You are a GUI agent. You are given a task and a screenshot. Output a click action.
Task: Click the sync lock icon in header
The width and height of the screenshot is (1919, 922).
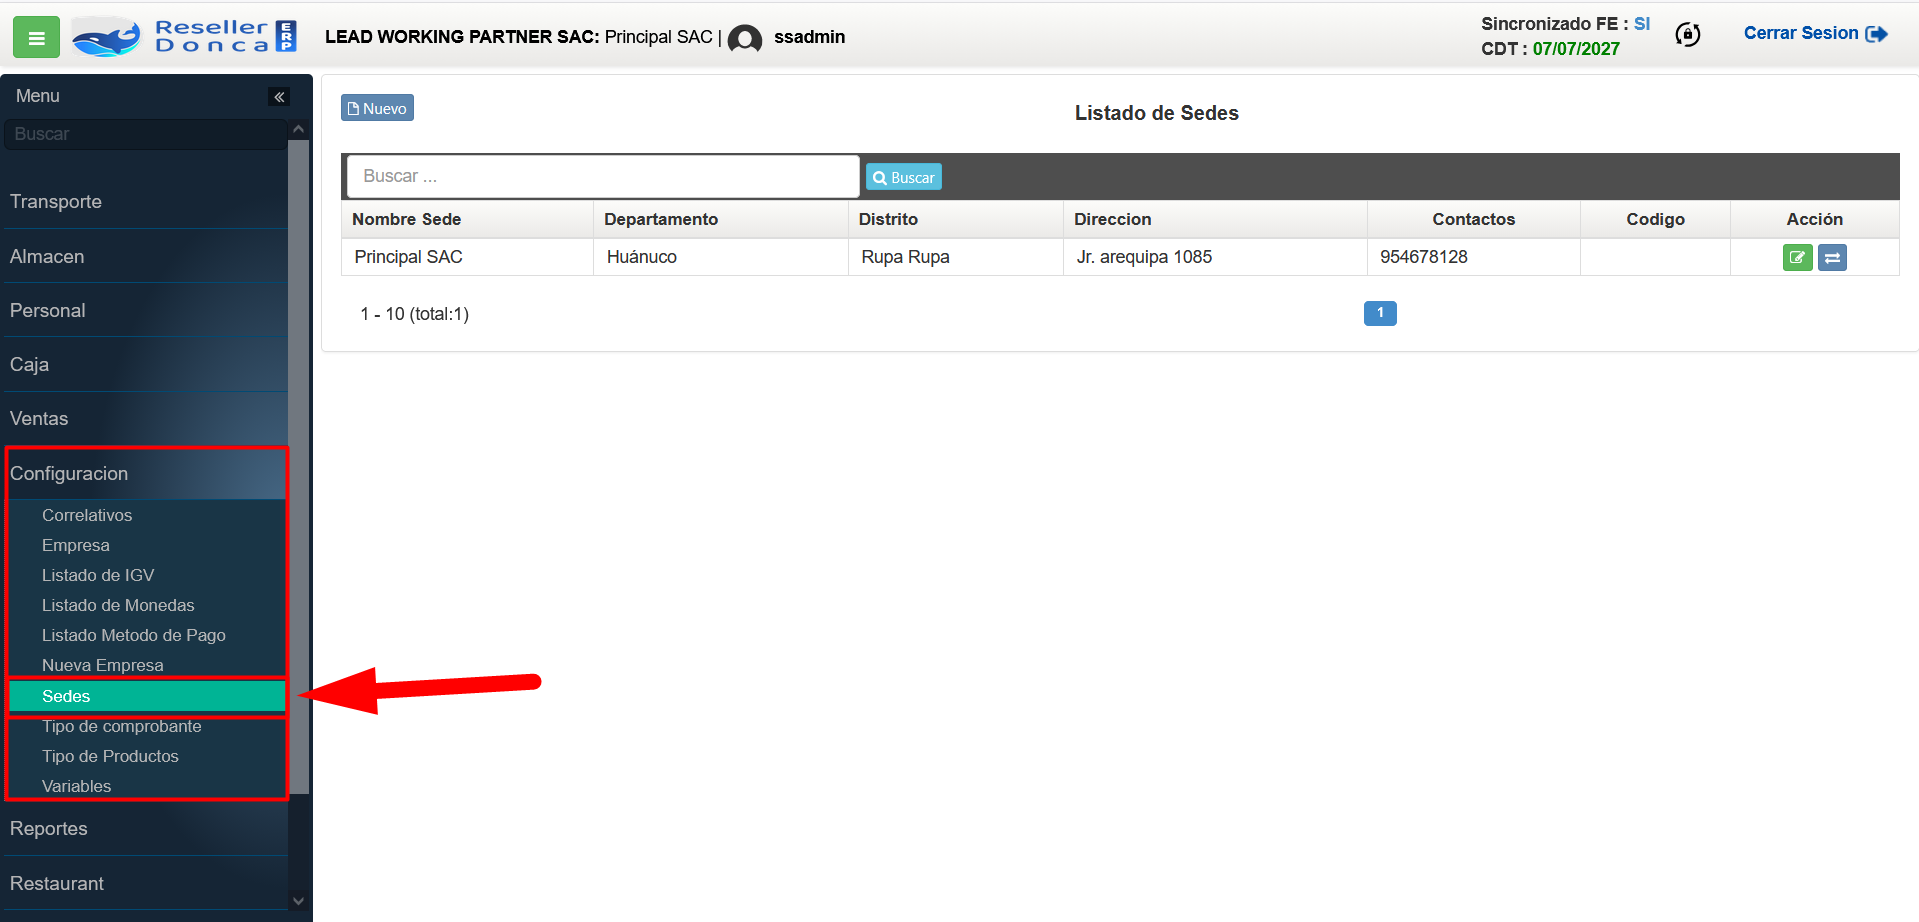click(x=1687, y=35)
